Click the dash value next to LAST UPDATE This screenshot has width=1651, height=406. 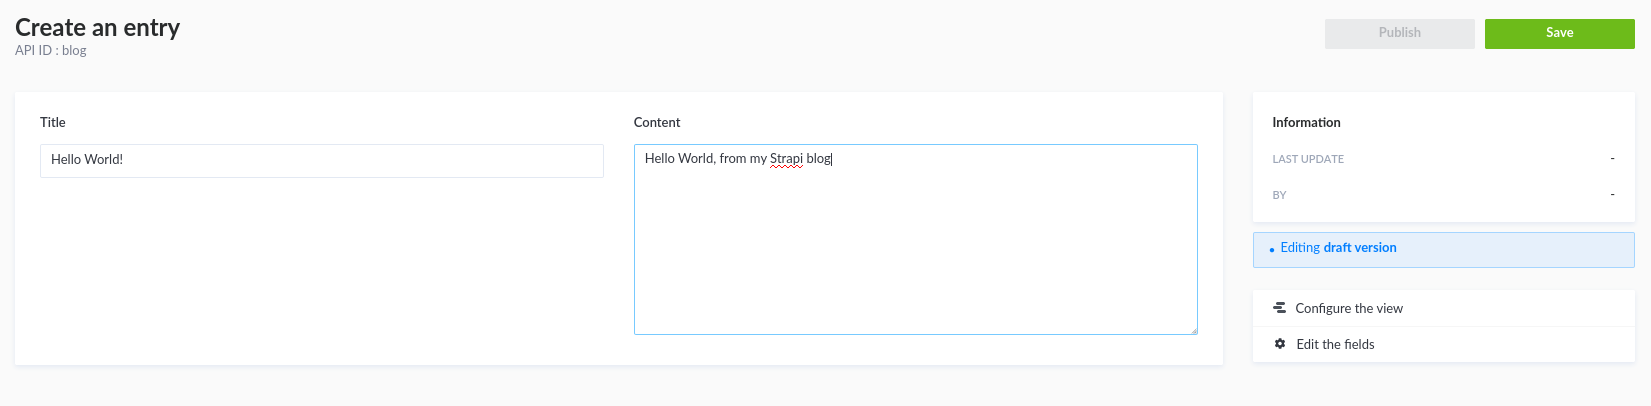tap(1612, 158)
